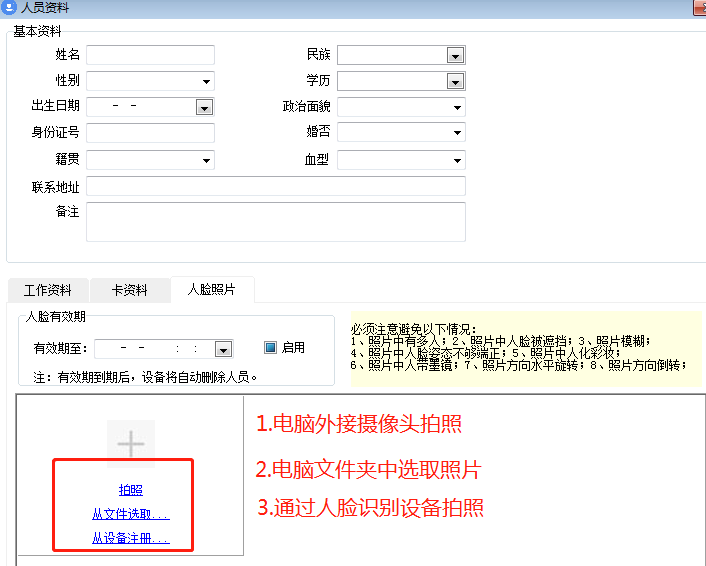Image resolution: width=706 pixels, height=566 pixels.
Task: Switch to the 卡资料 tab
Action: 130,290
